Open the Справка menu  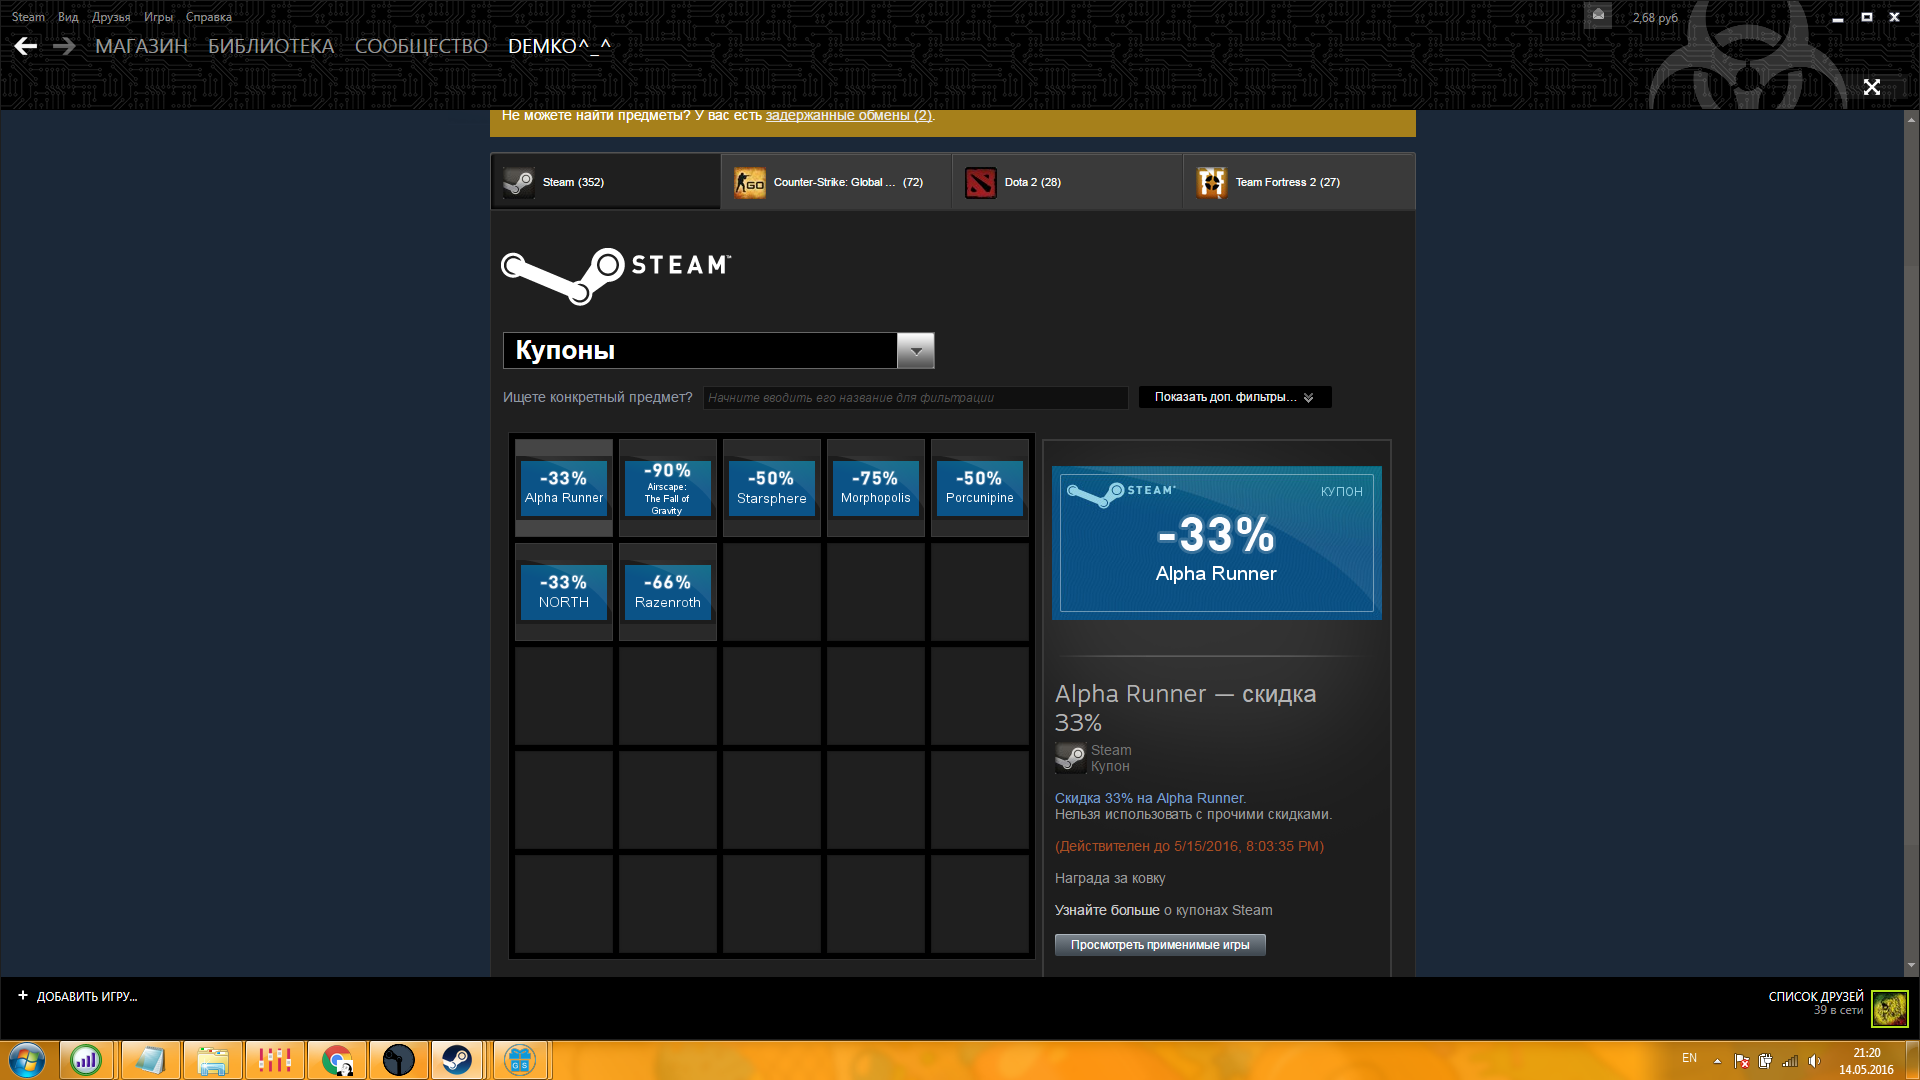tap(209, 17)
